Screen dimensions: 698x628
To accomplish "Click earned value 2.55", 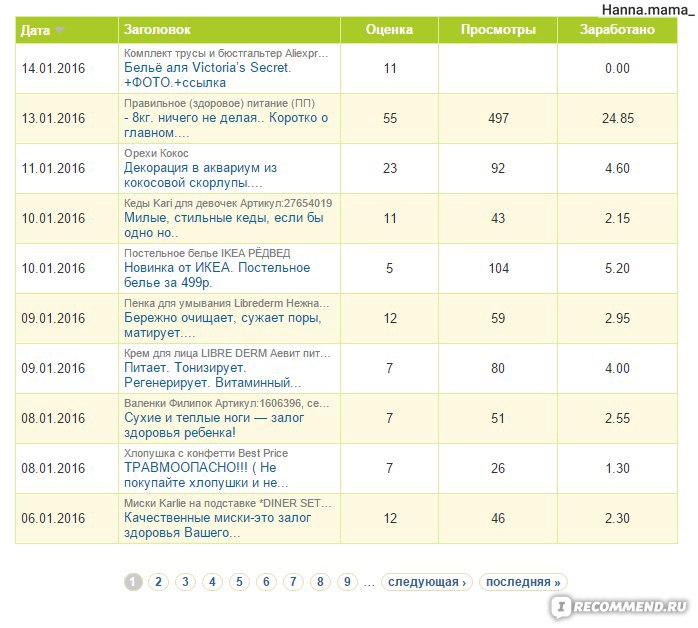I will 617,418.
